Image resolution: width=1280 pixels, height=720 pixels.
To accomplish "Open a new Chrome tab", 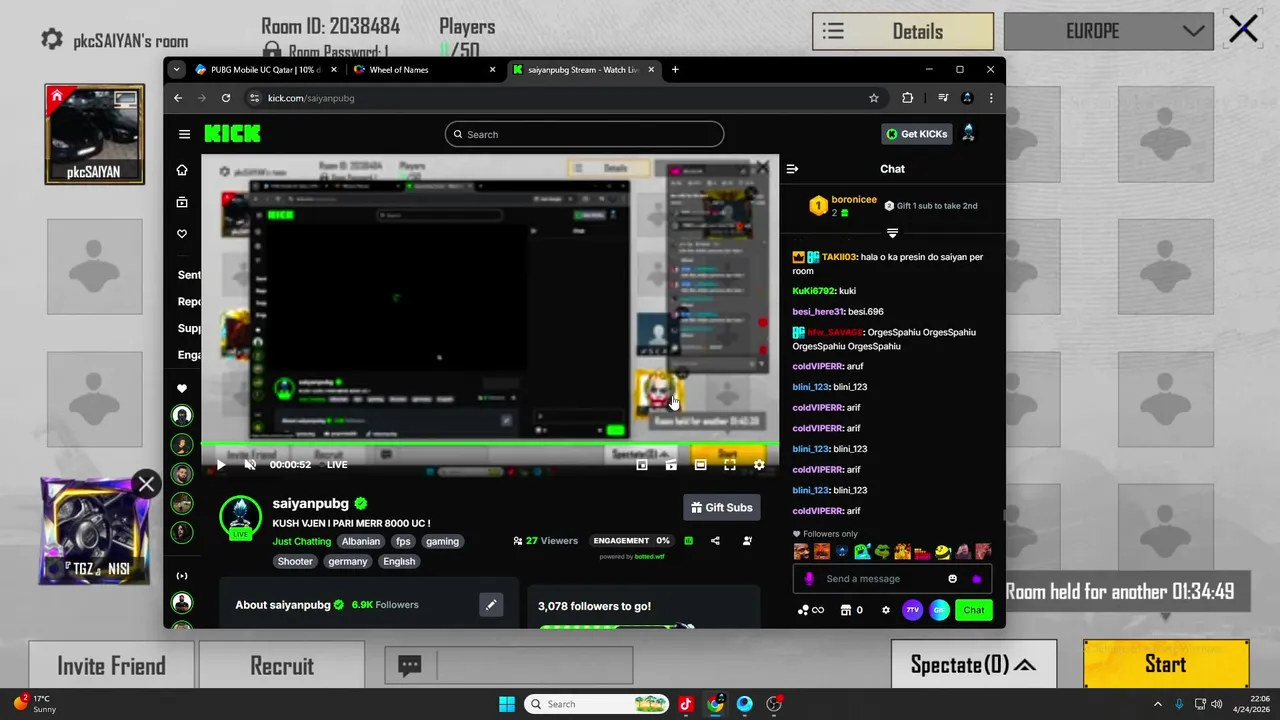I will coord(675,70).
